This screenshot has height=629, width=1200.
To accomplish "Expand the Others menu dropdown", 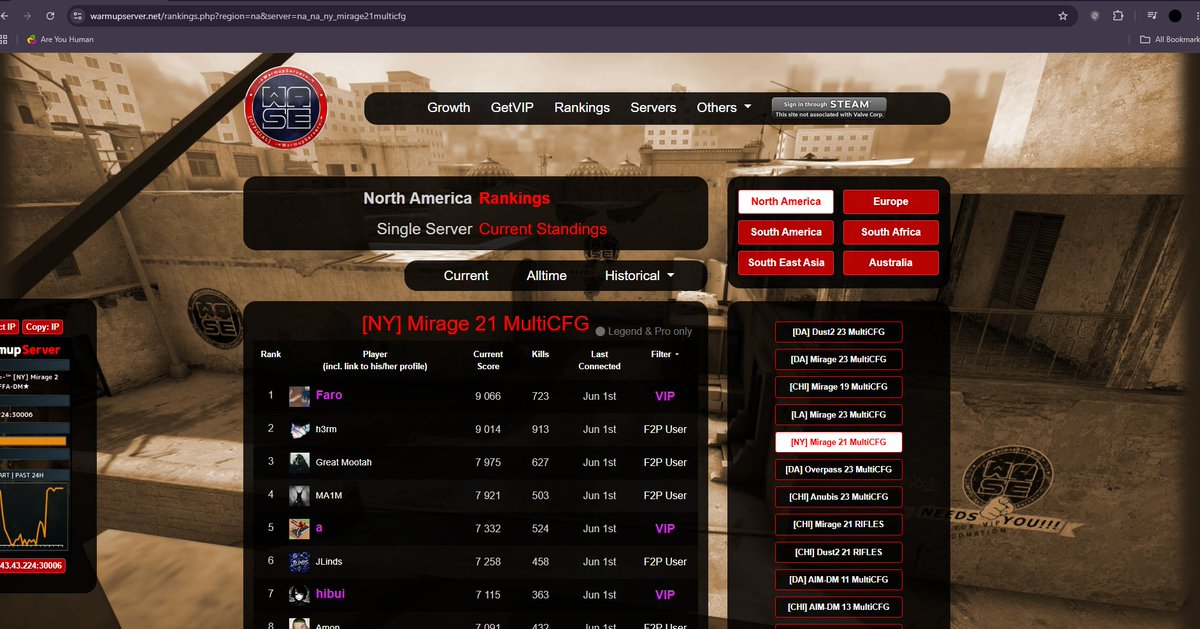I will pos(724,108).
